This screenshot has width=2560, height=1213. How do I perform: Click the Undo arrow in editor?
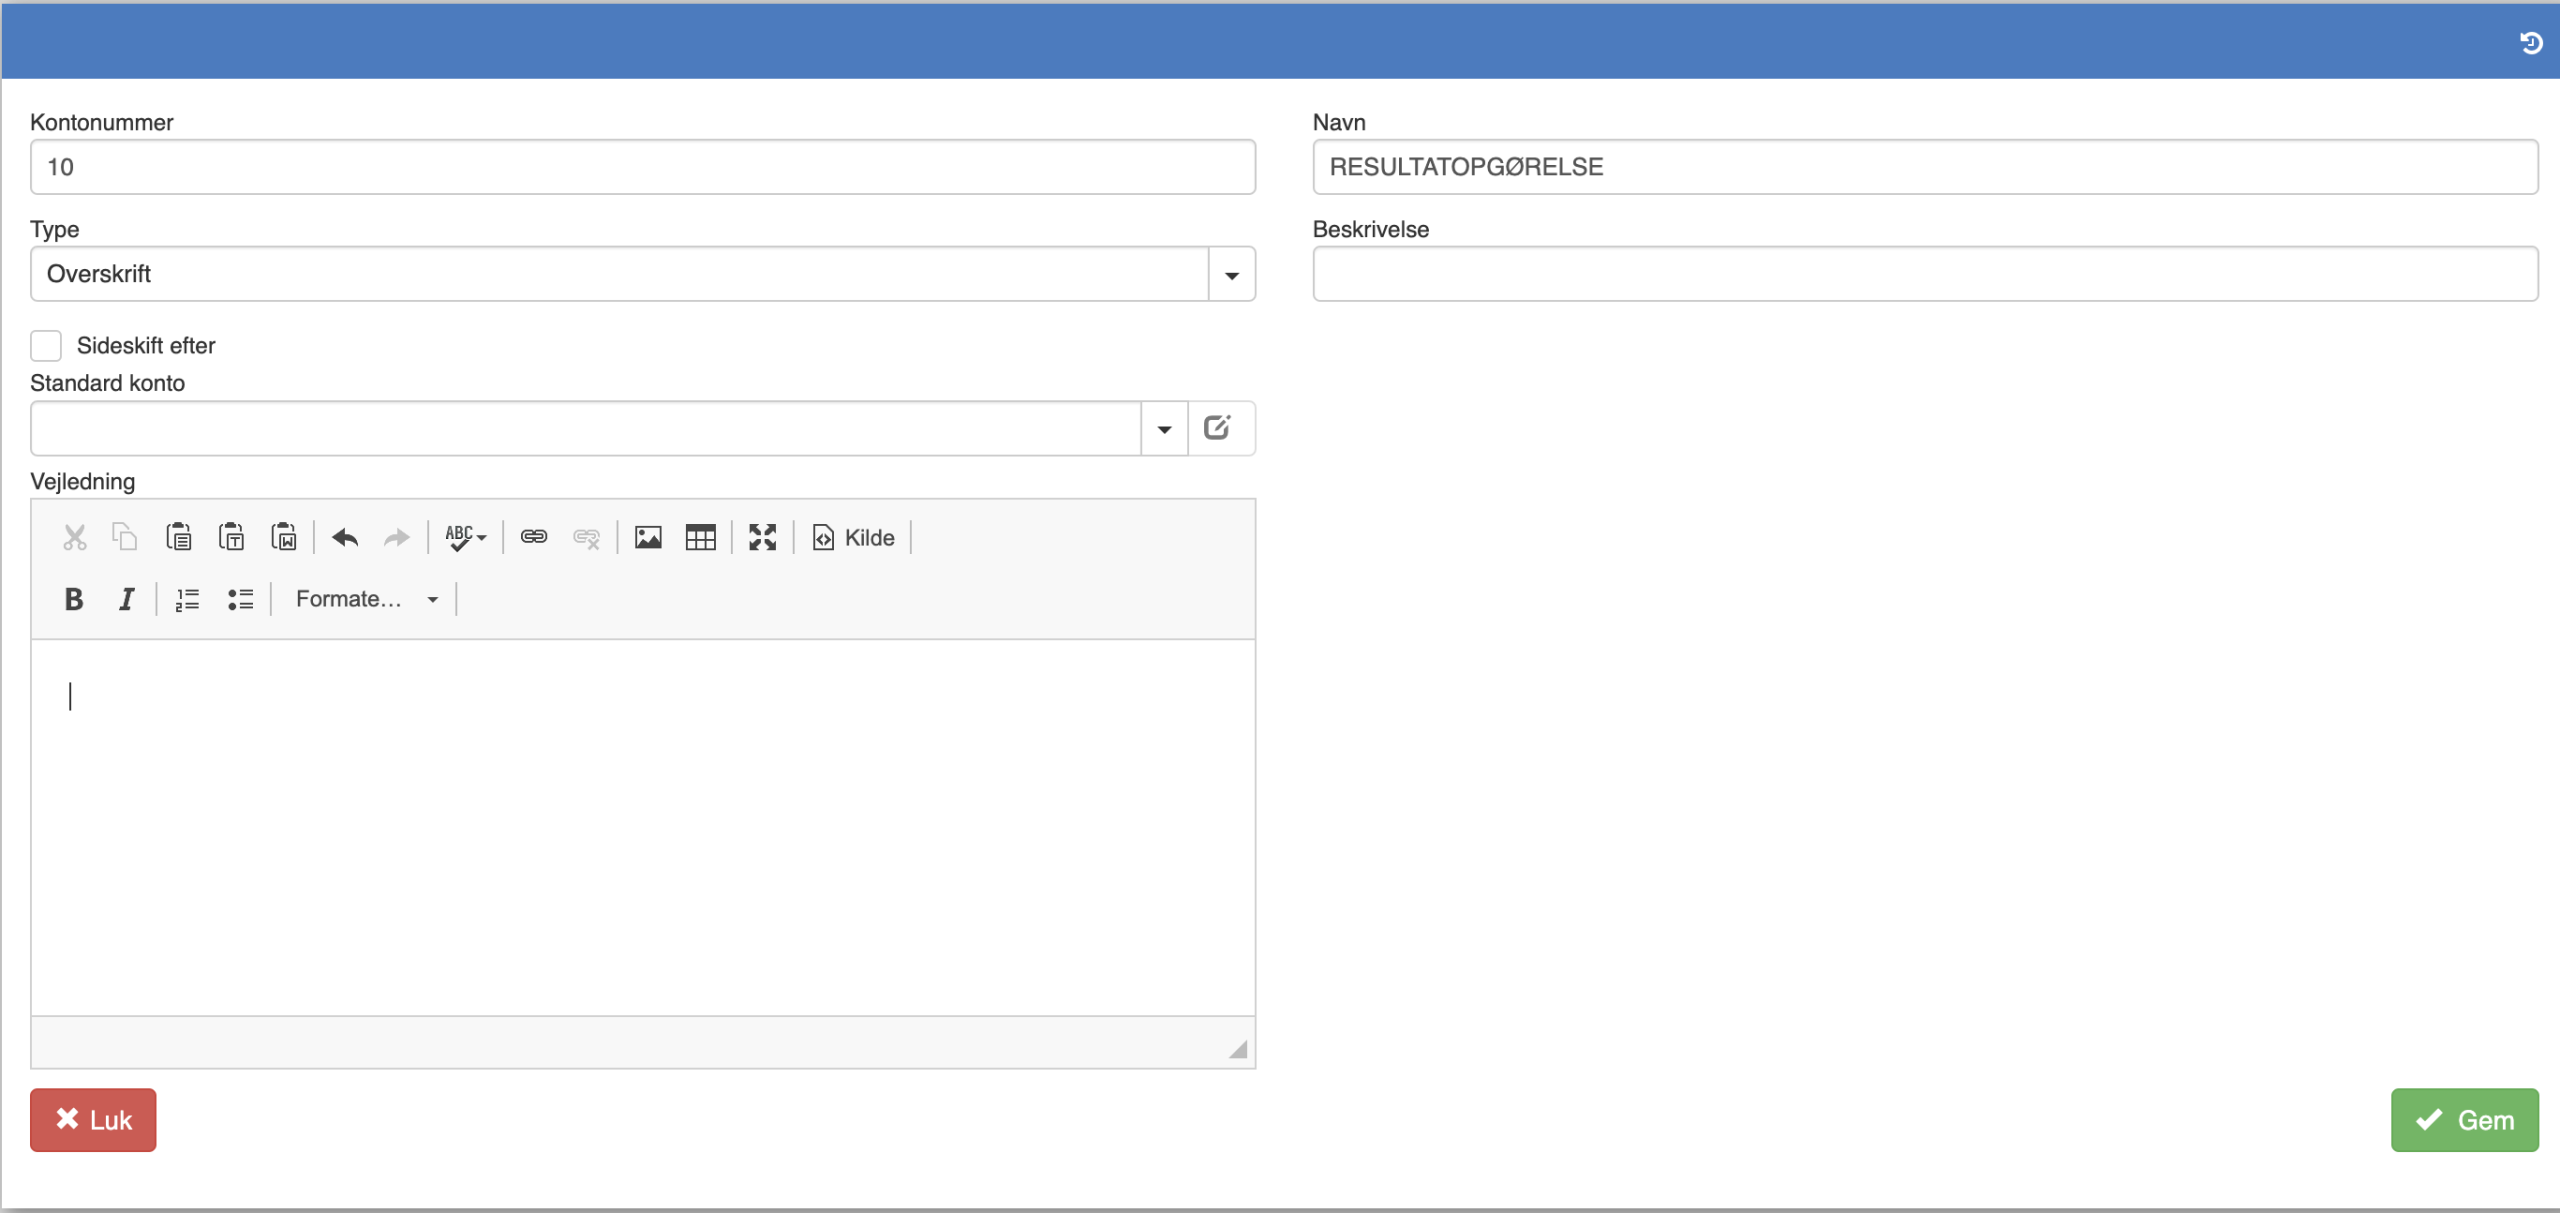(345, 538)
